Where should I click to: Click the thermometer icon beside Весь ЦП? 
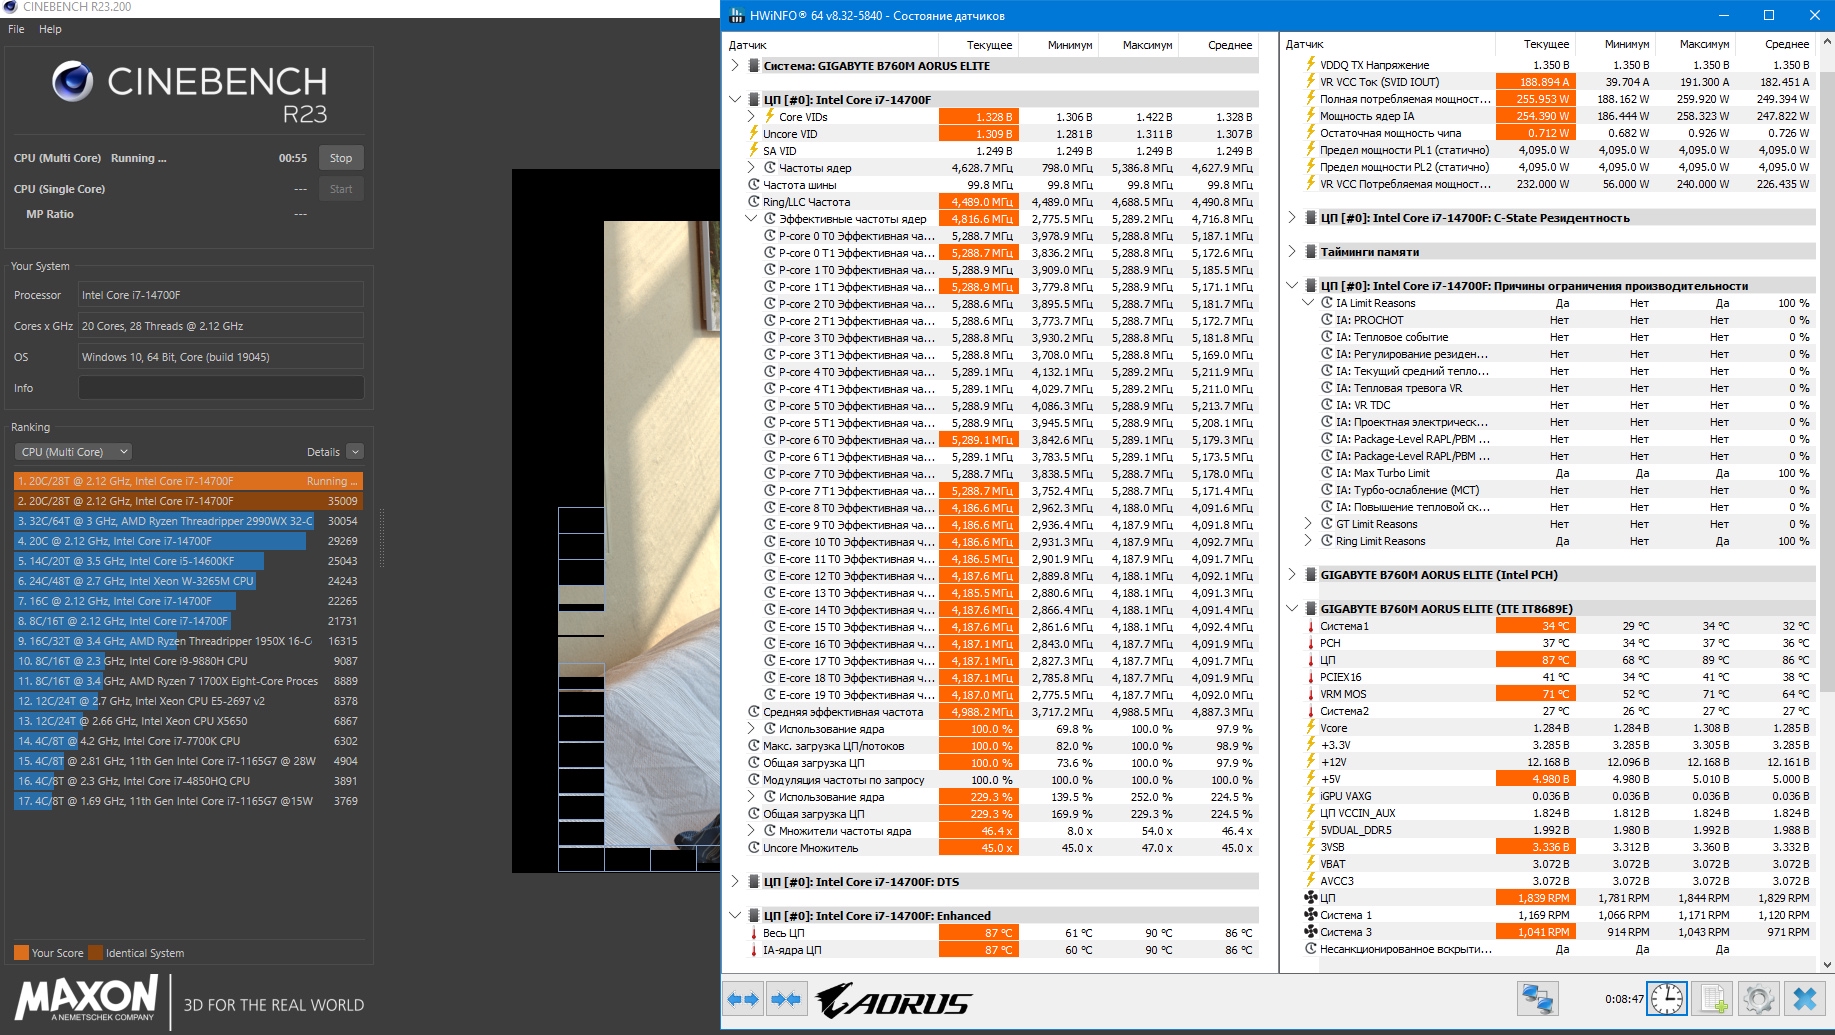[x=753, y=933]
